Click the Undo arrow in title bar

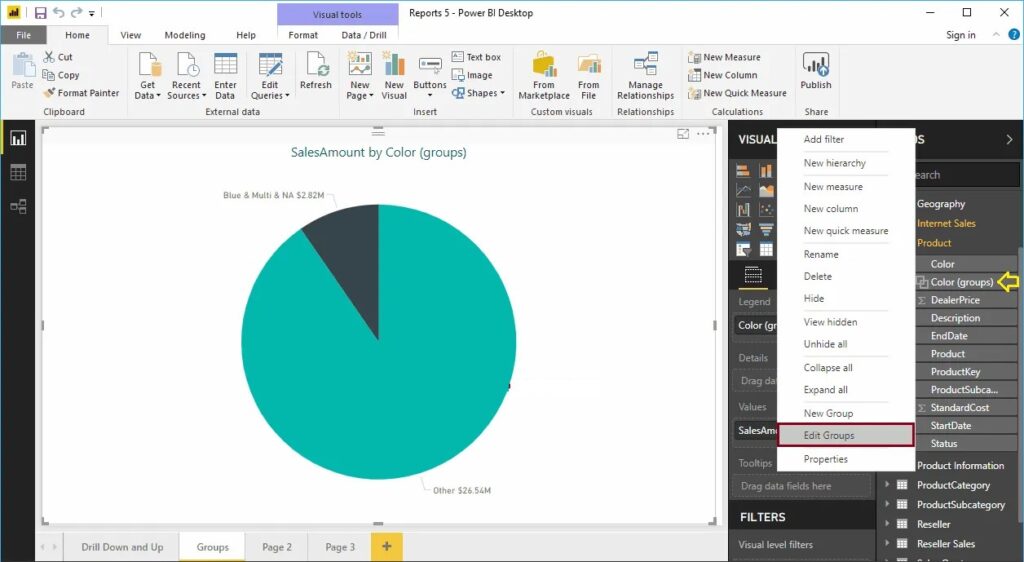pyautogui.click(x=59, y=12)
